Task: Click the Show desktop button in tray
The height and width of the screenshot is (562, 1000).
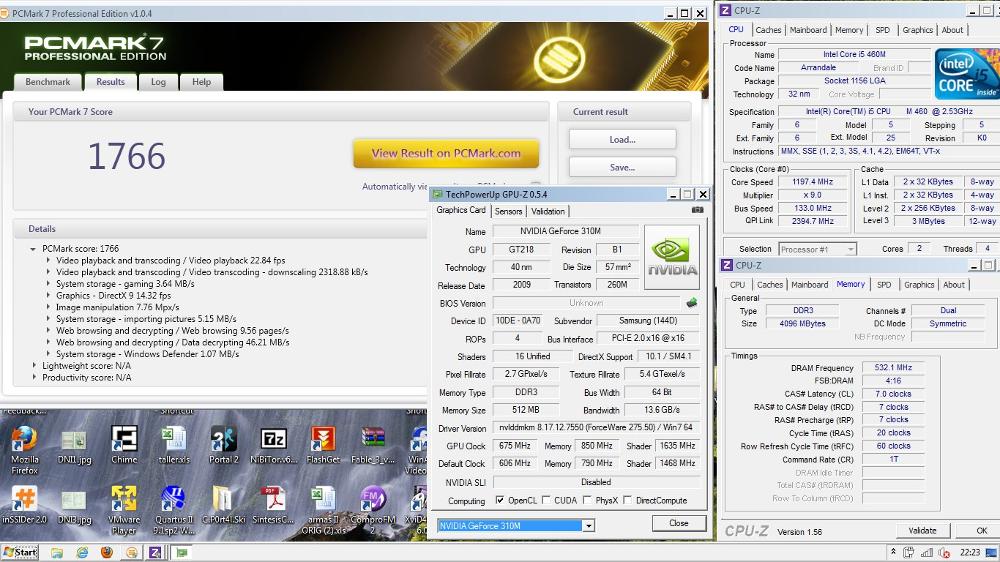Action: click(992, 552)
